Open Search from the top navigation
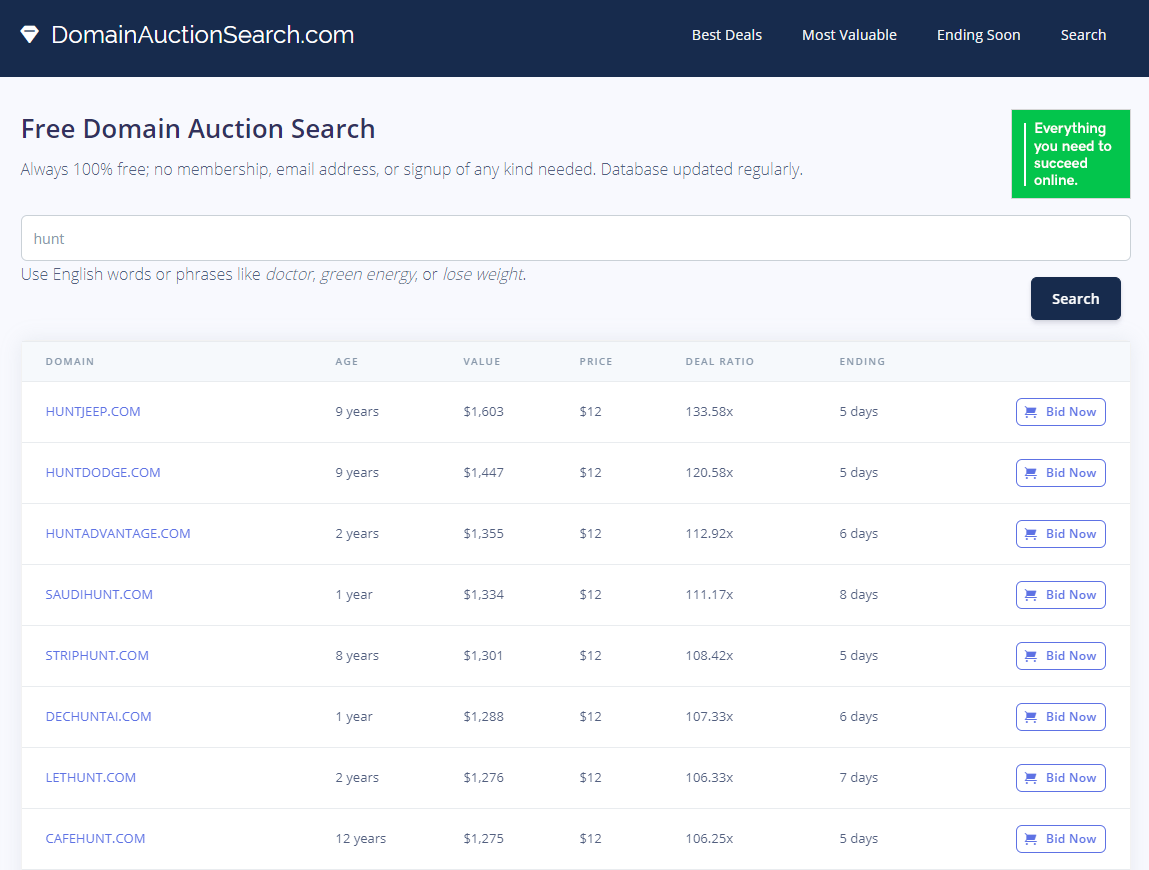1149x870 pixels. 1083,35
